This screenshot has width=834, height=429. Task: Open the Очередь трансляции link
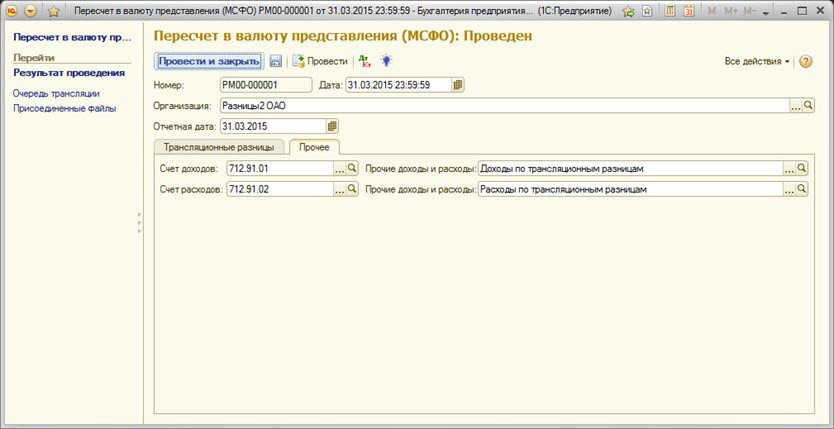click(56, 93)
